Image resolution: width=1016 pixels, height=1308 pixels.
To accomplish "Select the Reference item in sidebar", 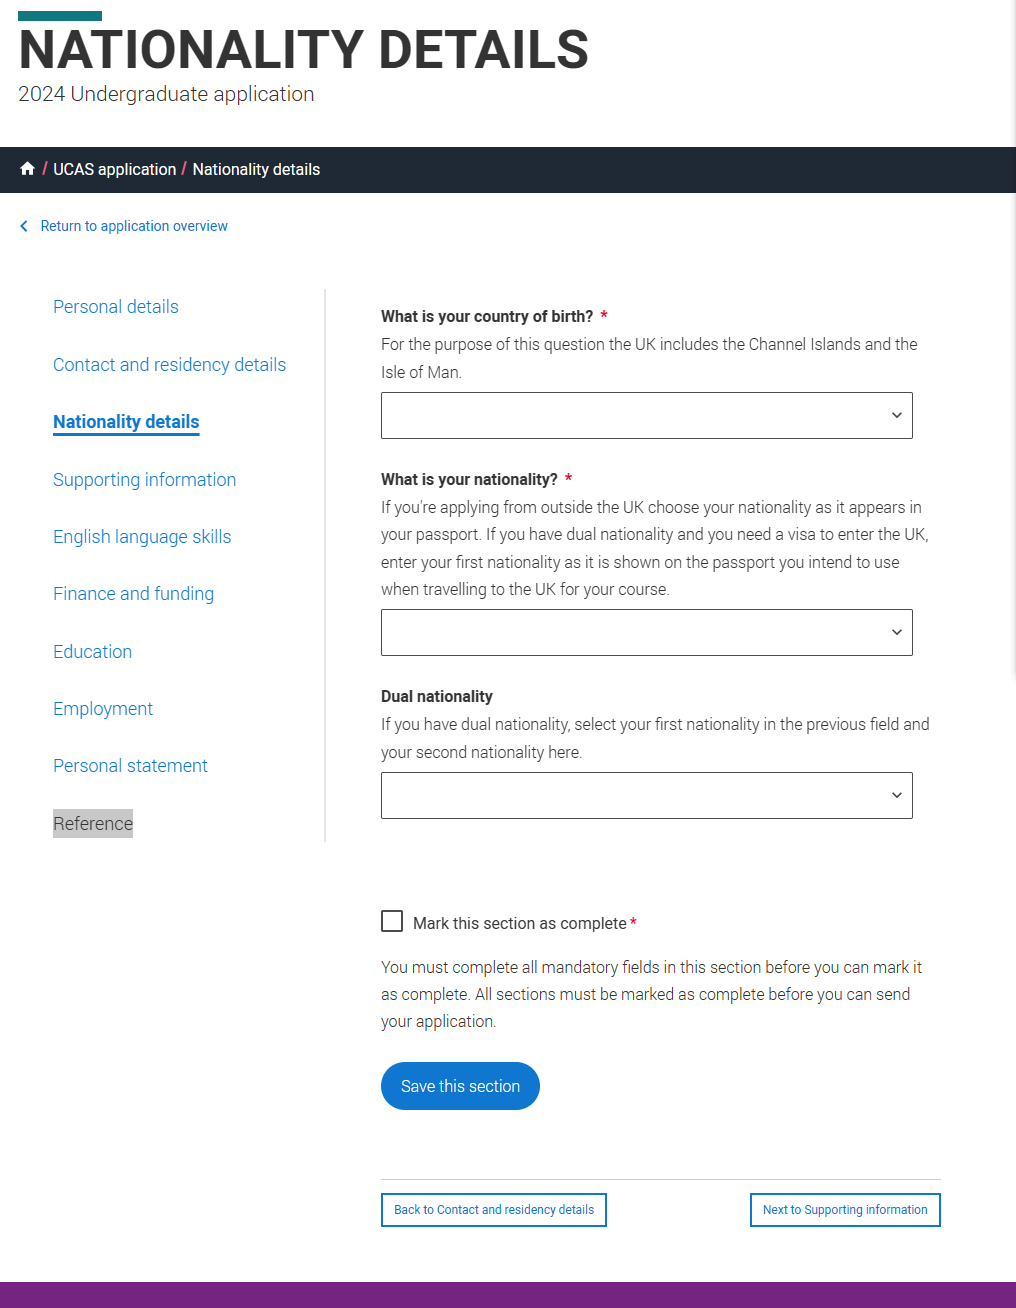I will [x=93, y=823].
